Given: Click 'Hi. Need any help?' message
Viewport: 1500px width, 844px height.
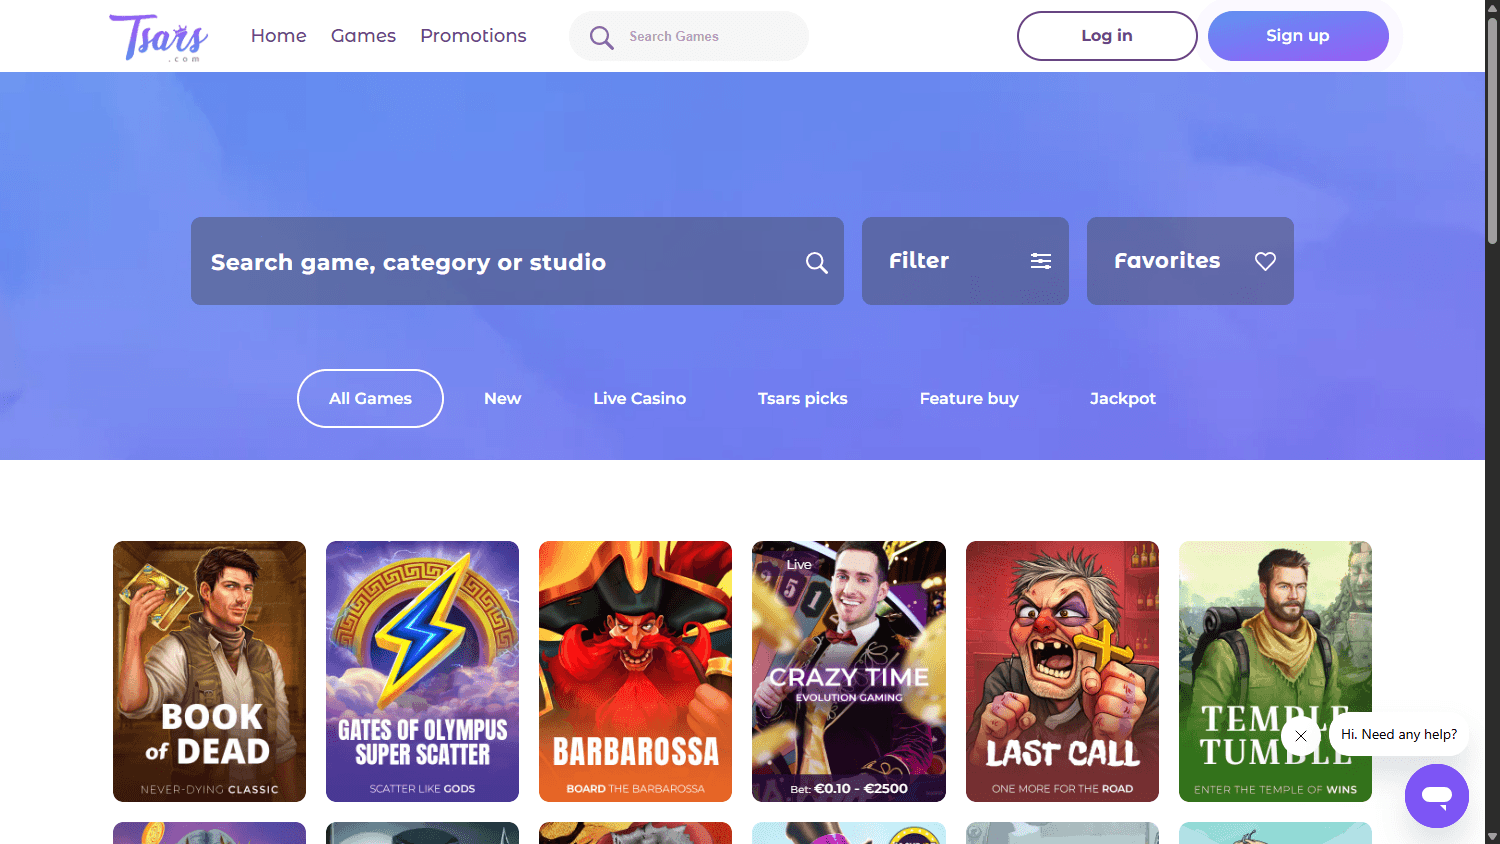Looking at the screenshot, I should [x=1399, y=734].
